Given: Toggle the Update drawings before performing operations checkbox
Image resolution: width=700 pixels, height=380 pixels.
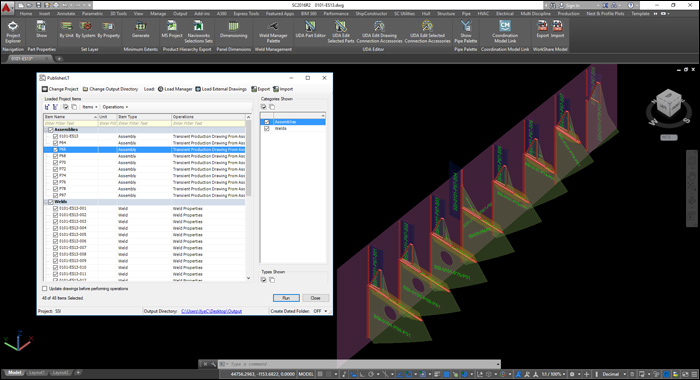Looking at the screenshot, I should 45,288.
